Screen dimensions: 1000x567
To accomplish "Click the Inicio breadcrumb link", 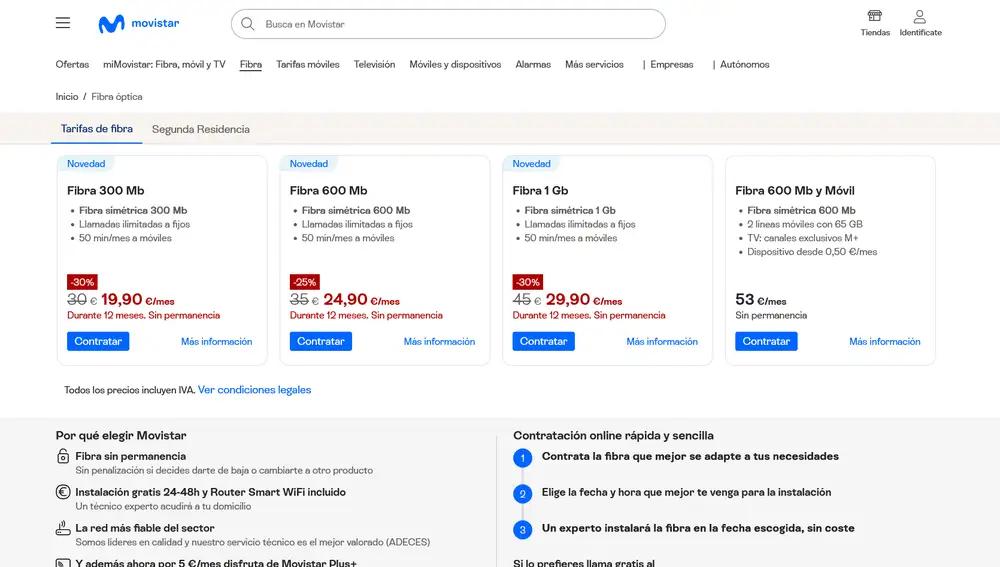I will (x=67, y=97).
